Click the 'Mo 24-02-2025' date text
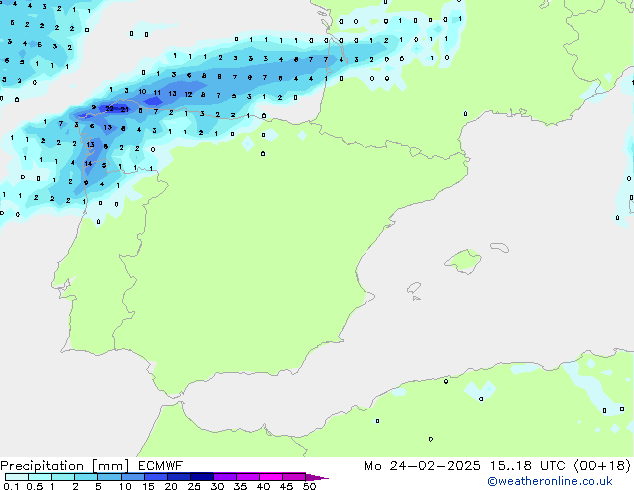The image size is (634, 490). pos(422,466)
